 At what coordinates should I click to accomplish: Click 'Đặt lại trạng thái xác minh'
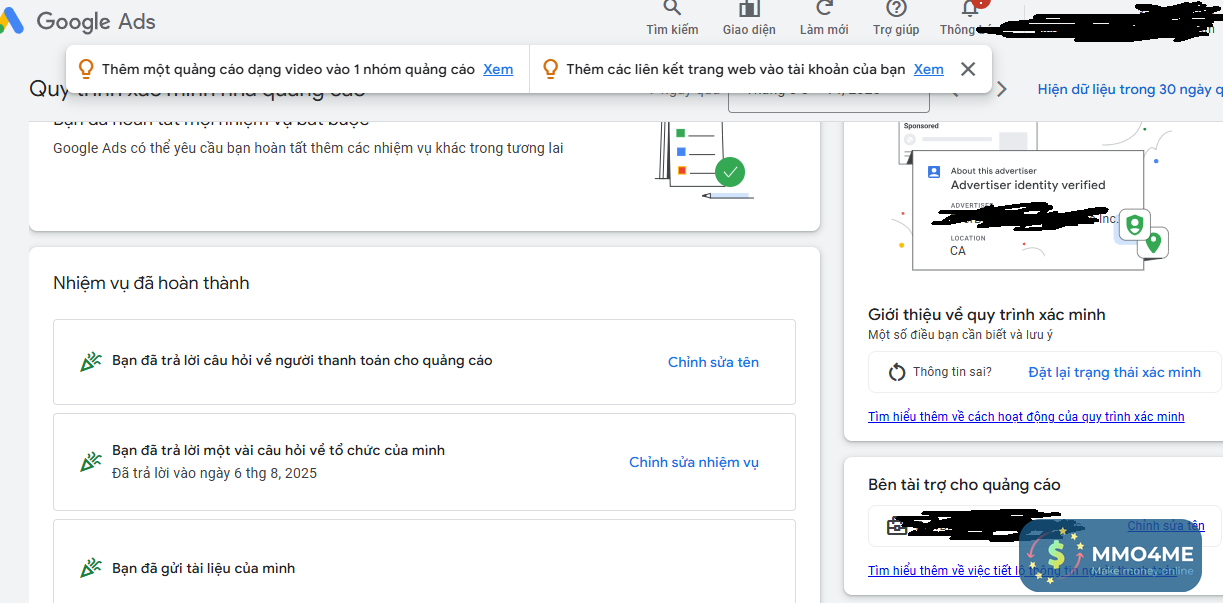[1114, 372]
